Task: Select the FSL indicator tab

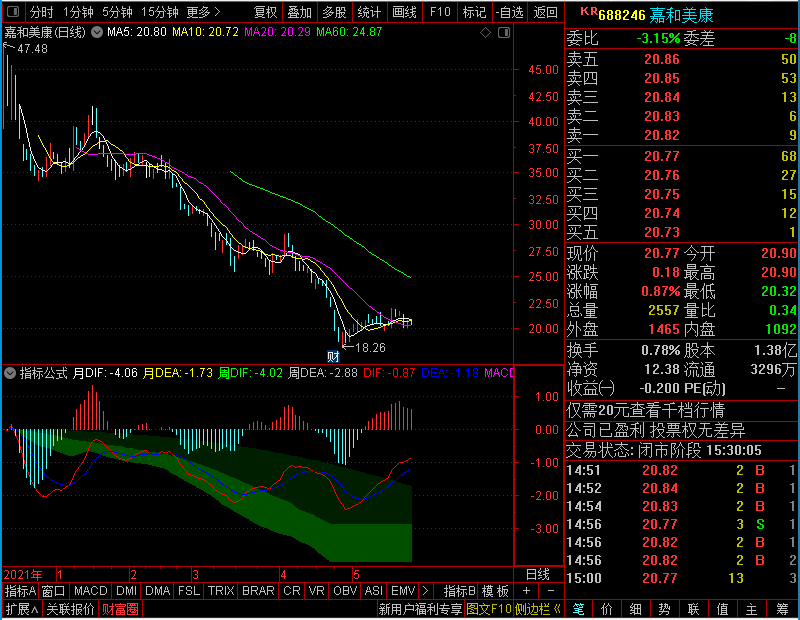Action: pos(189,591)
